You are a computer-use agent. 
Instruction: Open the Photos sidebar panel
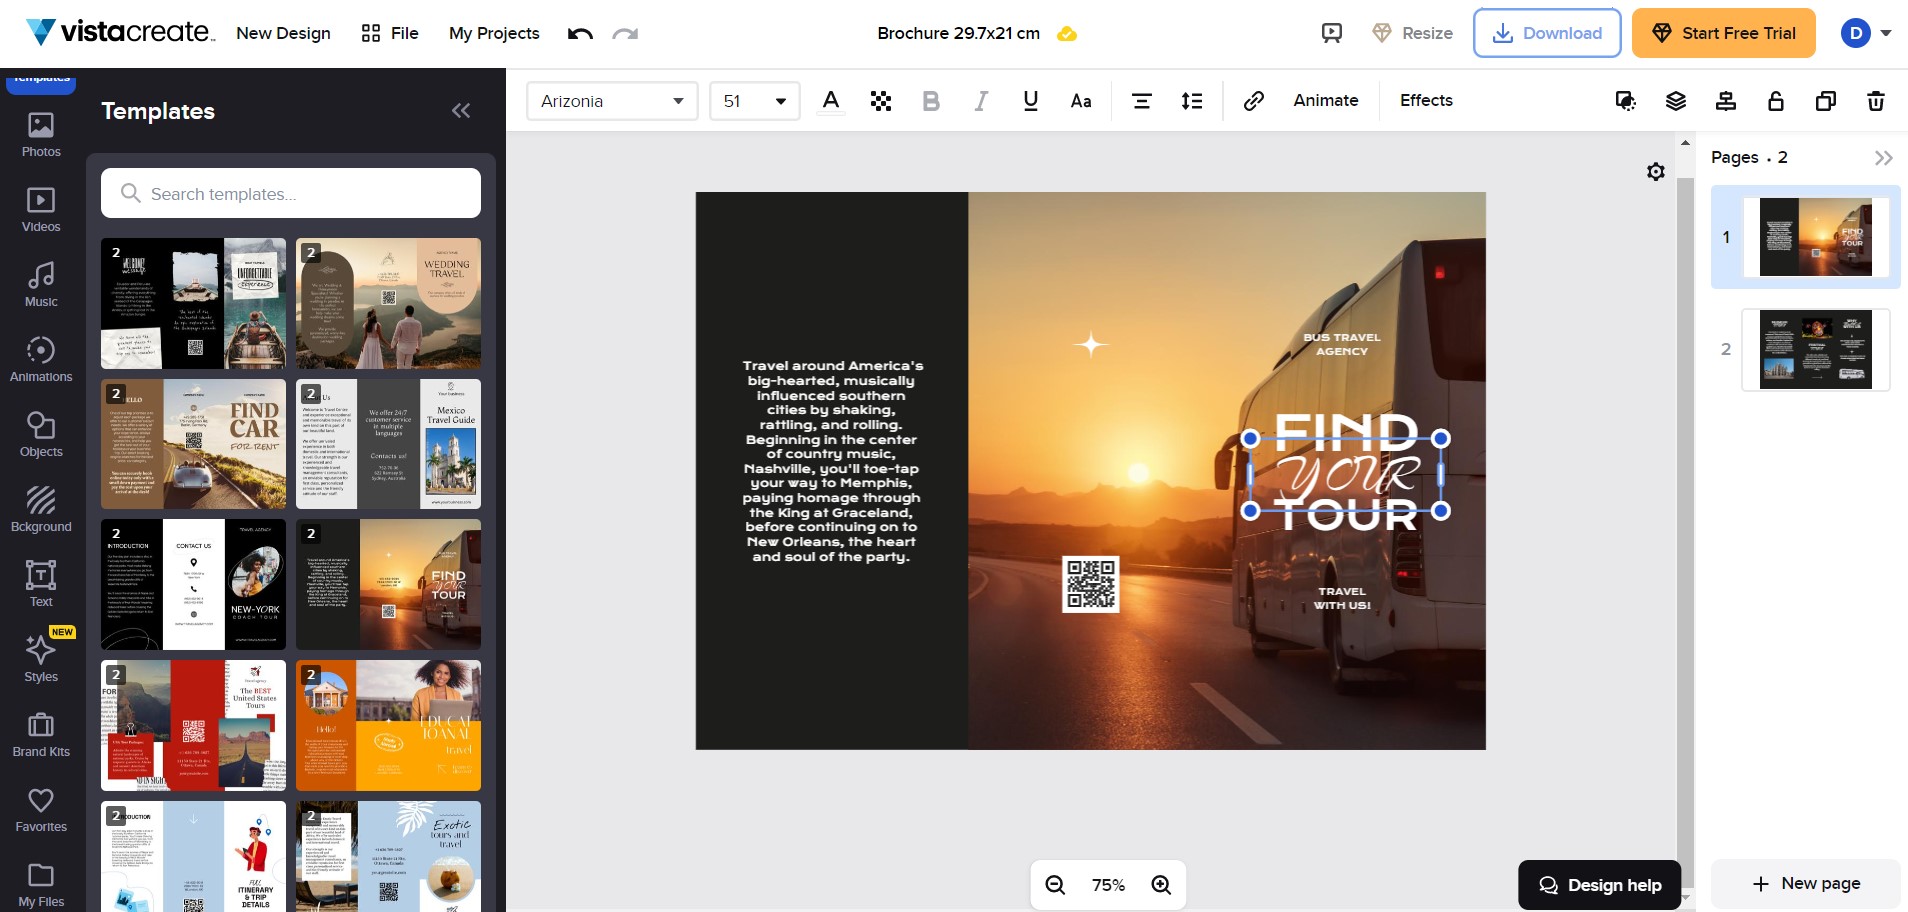tap(41, 135)
